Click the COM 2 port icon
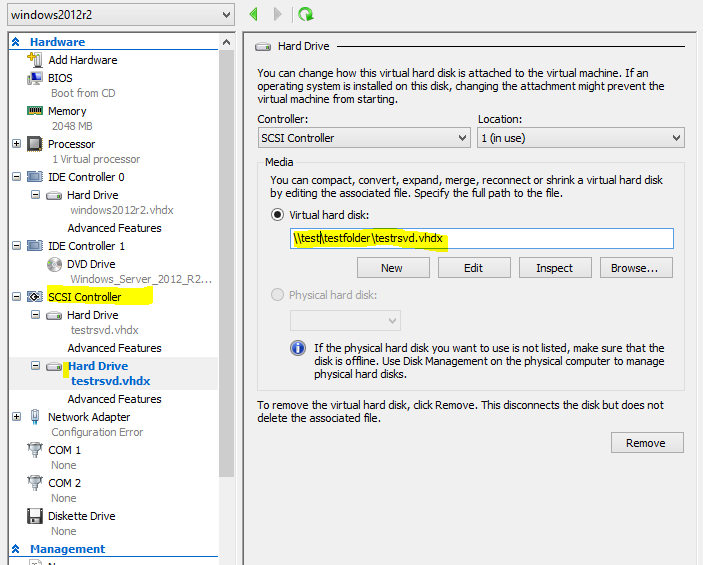703x565 pixels. click(x=35, y=482)
